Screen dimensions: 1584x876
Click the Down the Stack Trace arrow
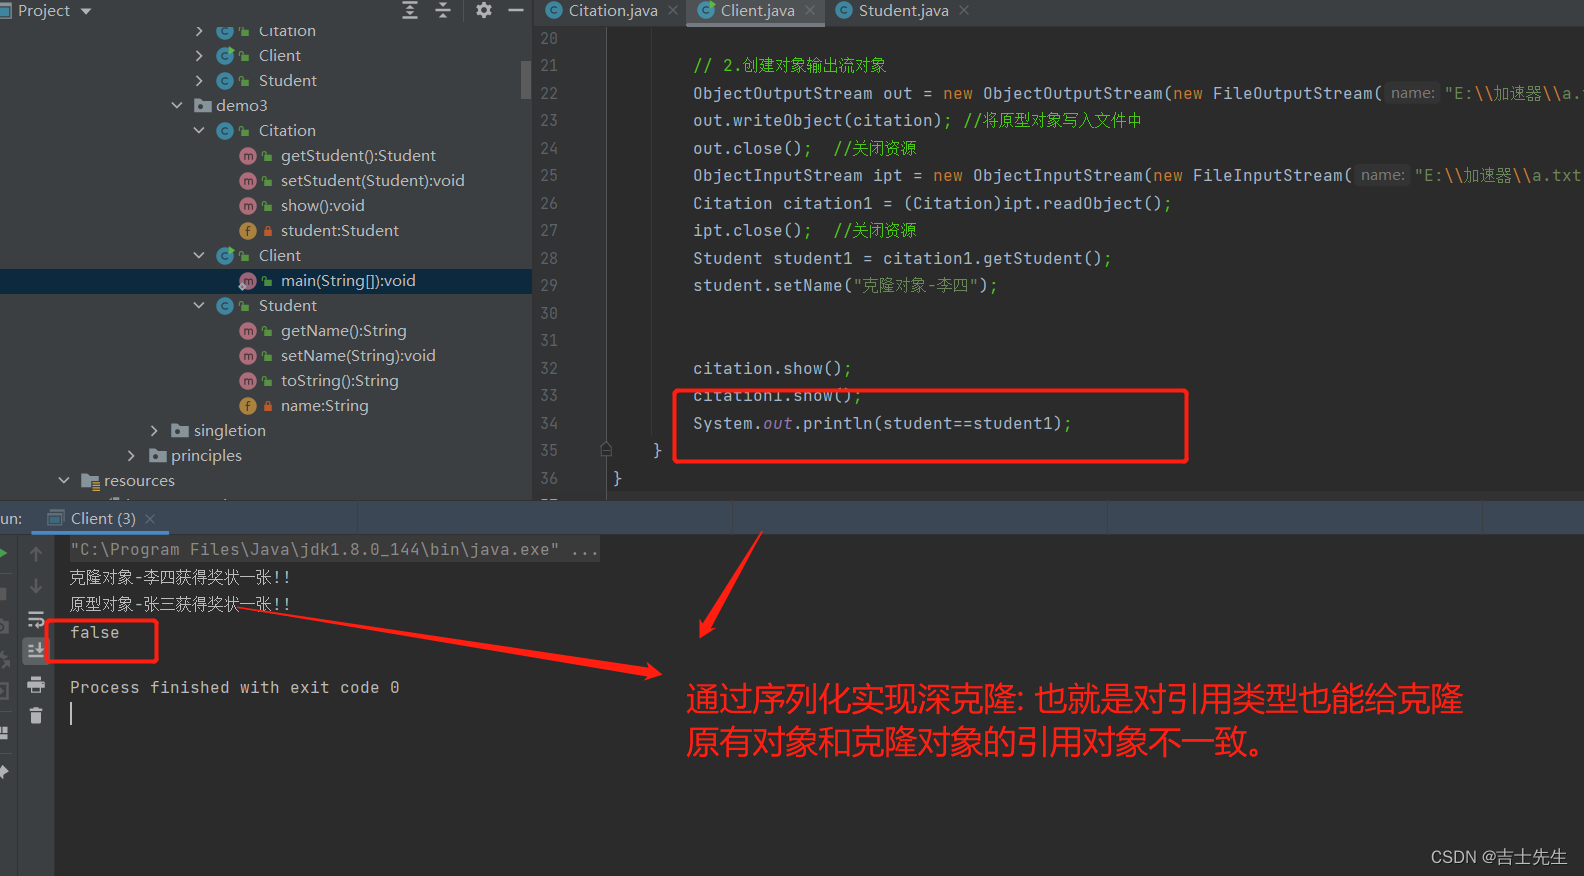click(x=36, y=585)
